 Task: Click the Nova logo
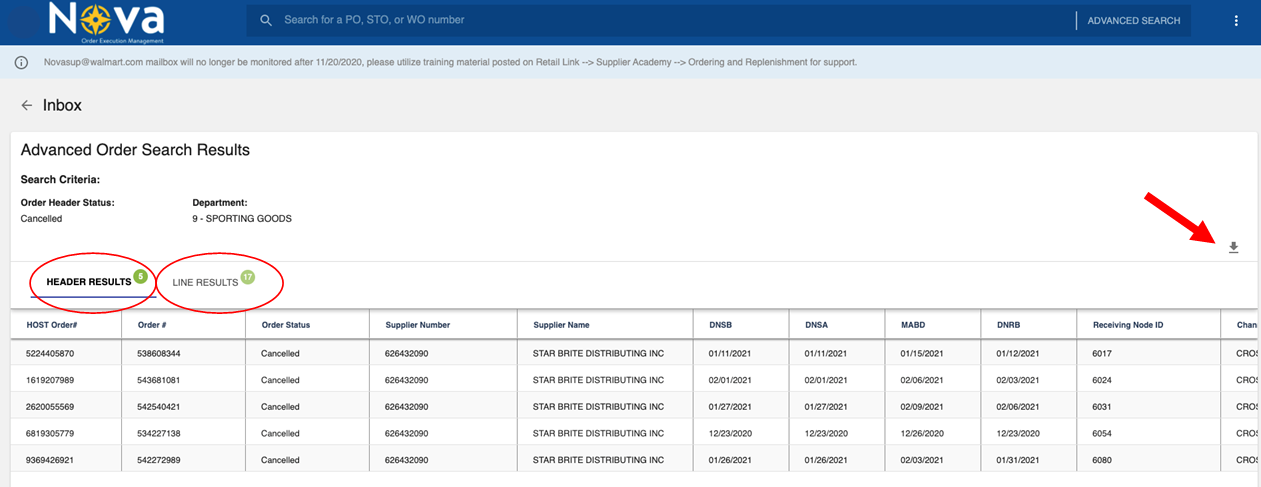pyautogui.click(x=105, y=22)
